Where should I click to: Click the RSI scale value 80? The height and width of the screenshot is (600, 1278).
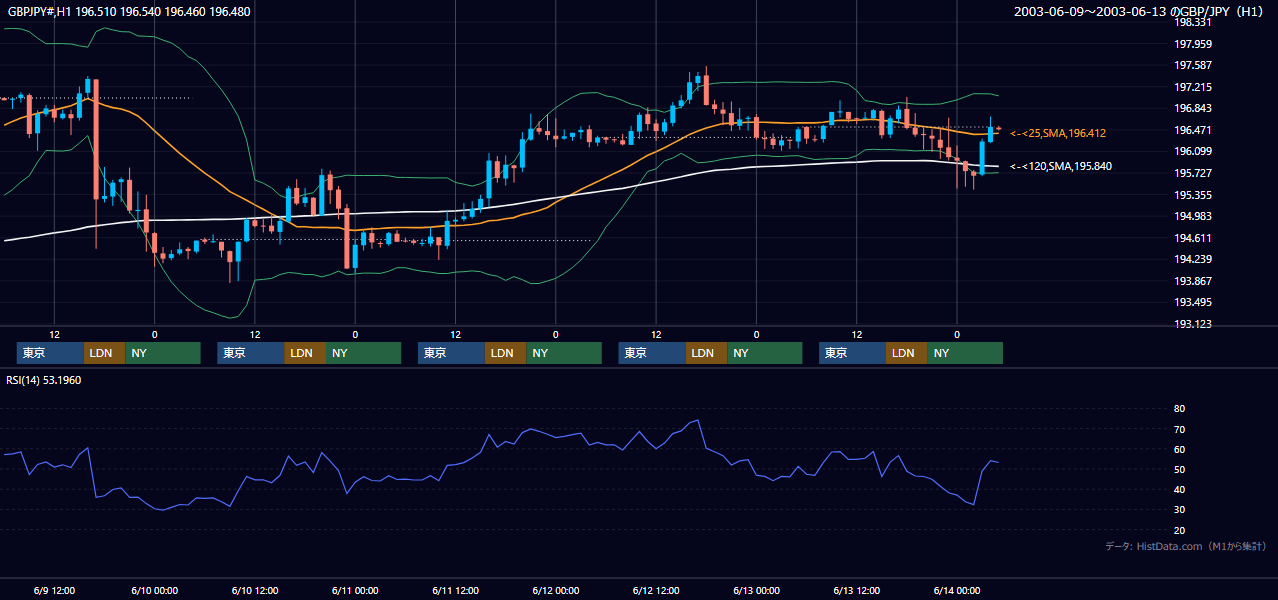coord(1179,409)
